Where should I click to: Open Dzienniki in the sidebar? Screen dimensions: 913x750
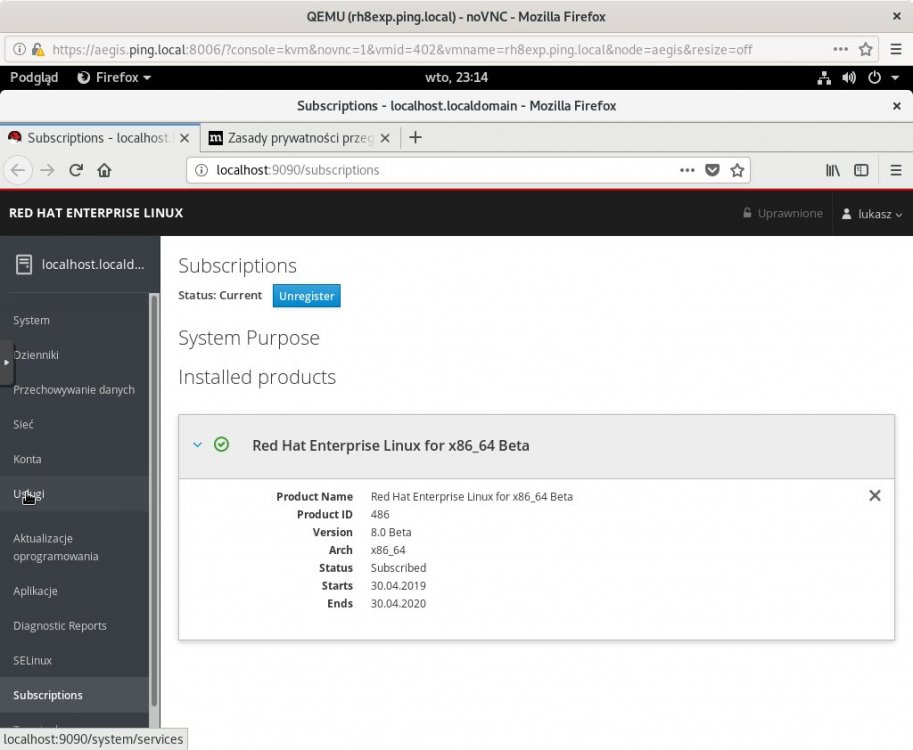coord(36,355)
